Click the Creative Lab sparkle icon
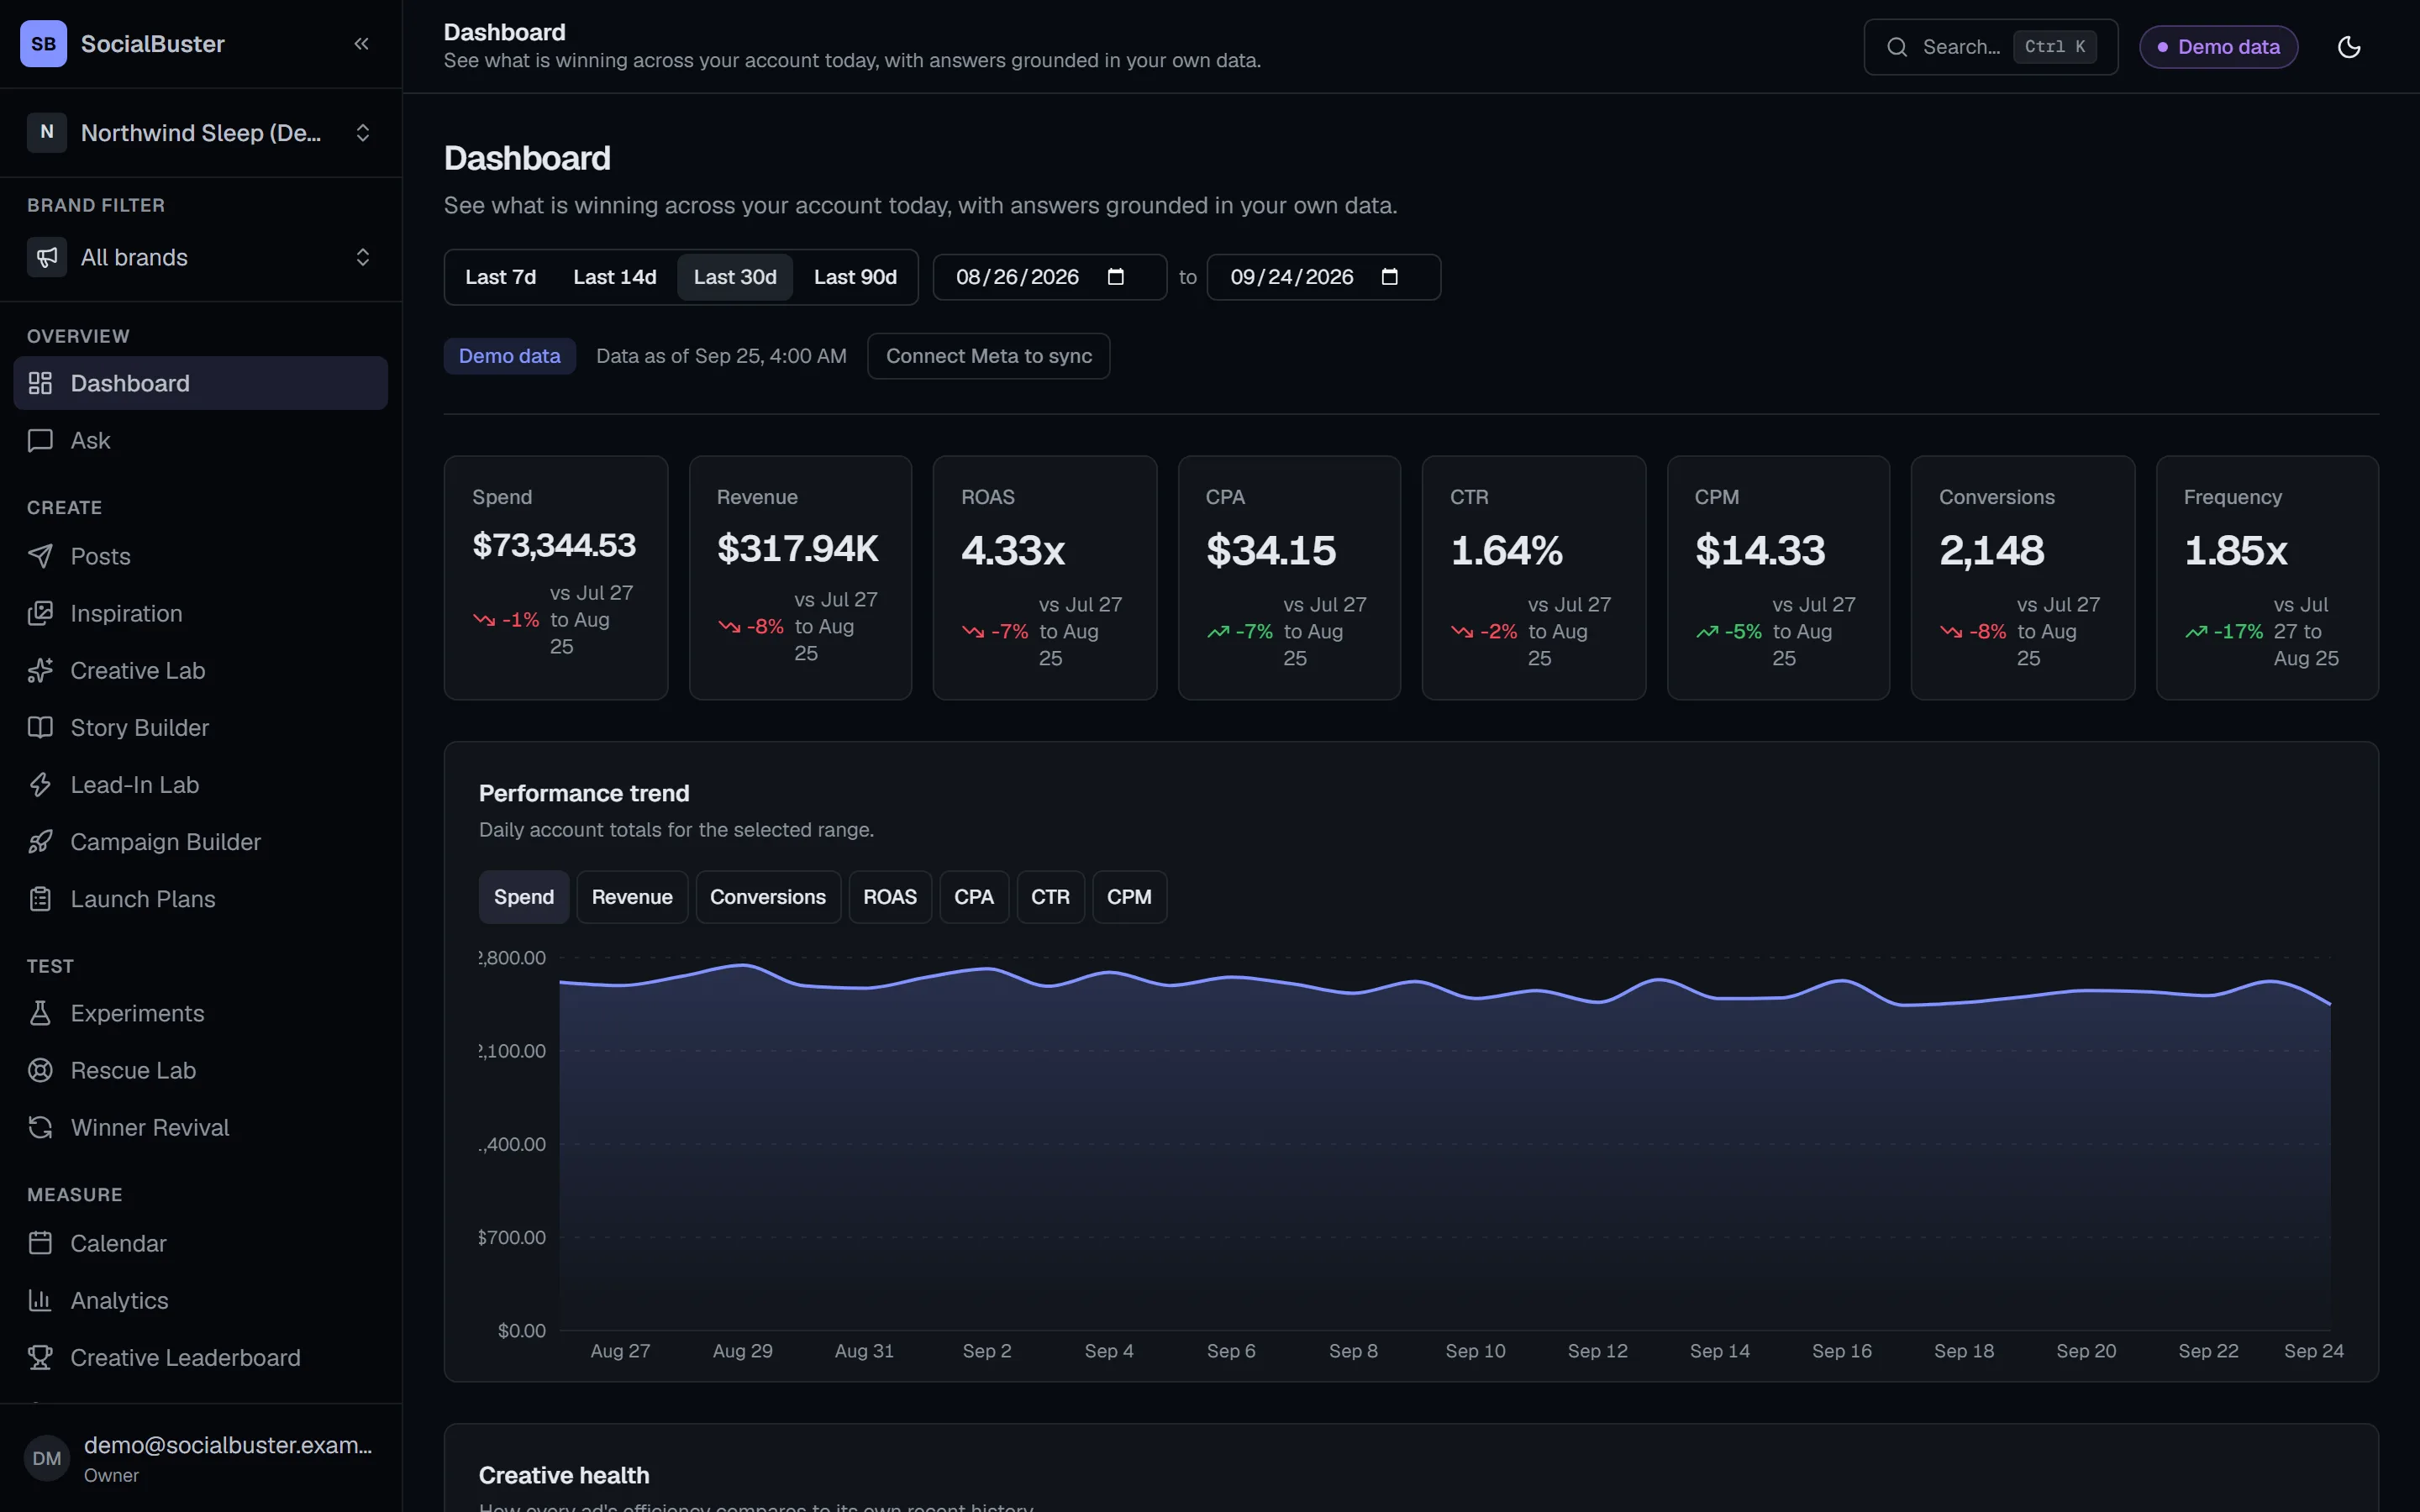This screenshot has height=1512, width=2420. (40, 670)
